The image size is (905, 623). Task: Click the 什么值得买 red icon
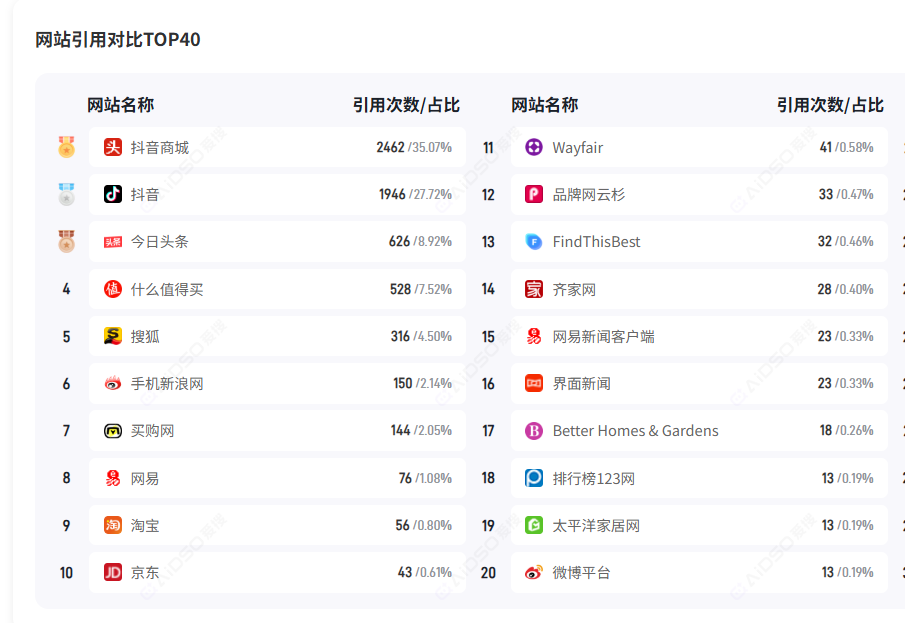tap(113, 289)
